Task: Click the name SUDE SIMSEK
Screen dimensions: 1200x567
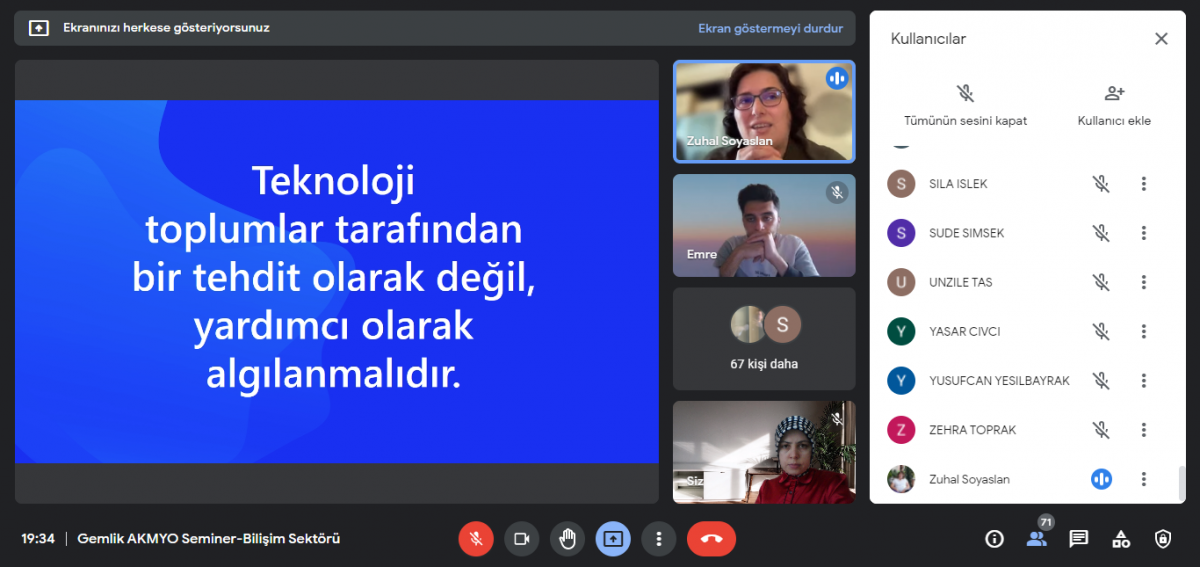Action: 966,233
